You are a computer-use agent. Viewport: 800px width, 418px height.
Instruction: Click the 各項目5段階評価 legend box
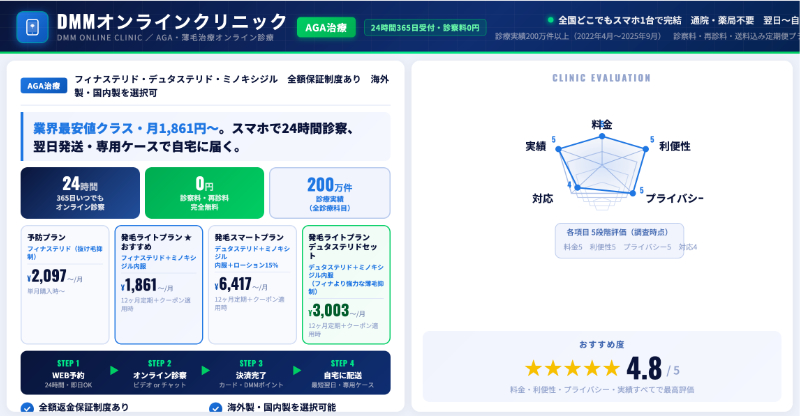tap(618, 239)
